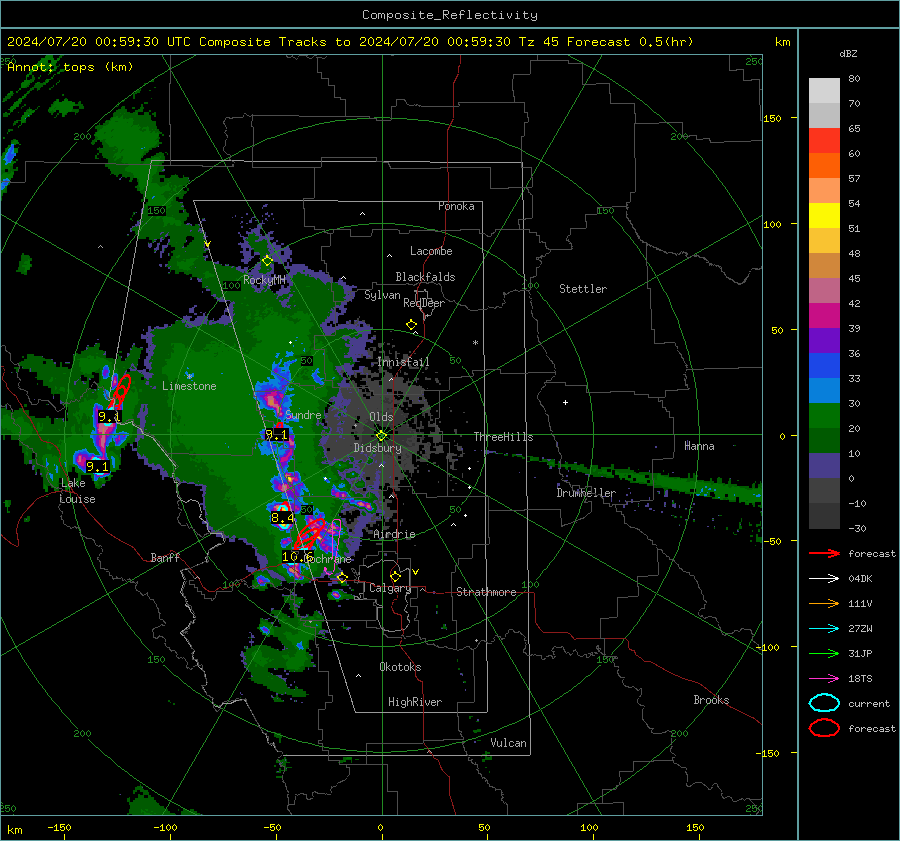Image resolution: width=900 pixels, height=841 pixels.
Task: Click the Vulcan city label
Action: 508,743
